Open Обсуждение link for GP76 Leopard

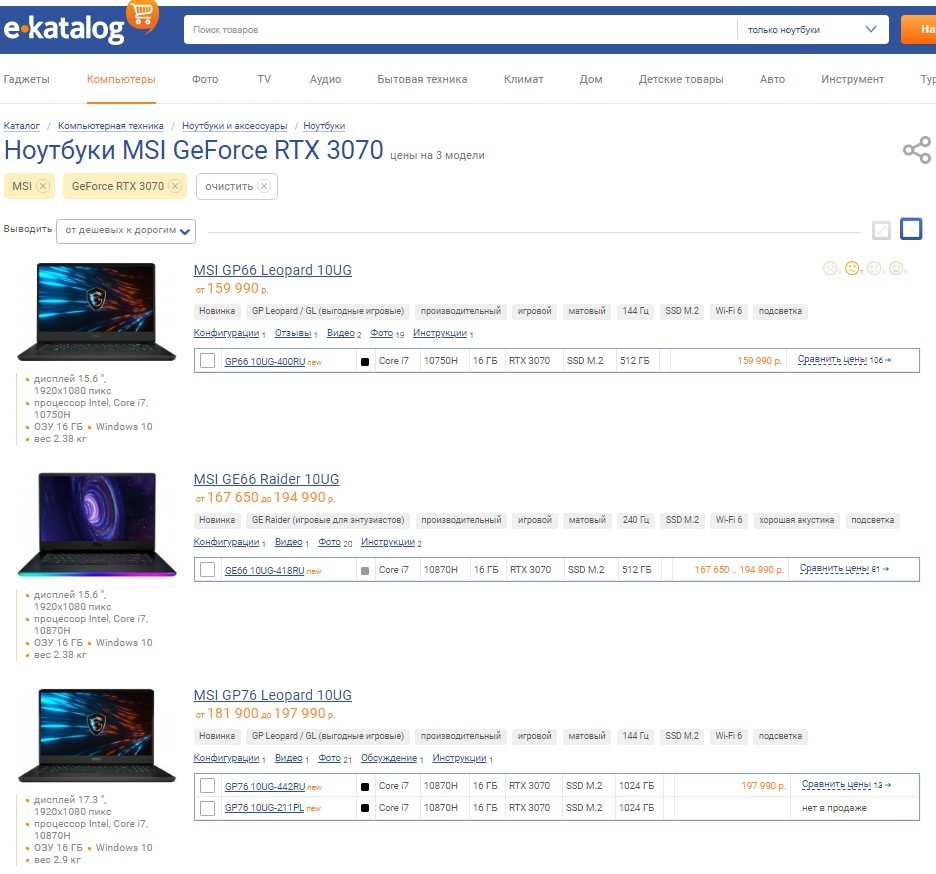[x=389, y=758]
